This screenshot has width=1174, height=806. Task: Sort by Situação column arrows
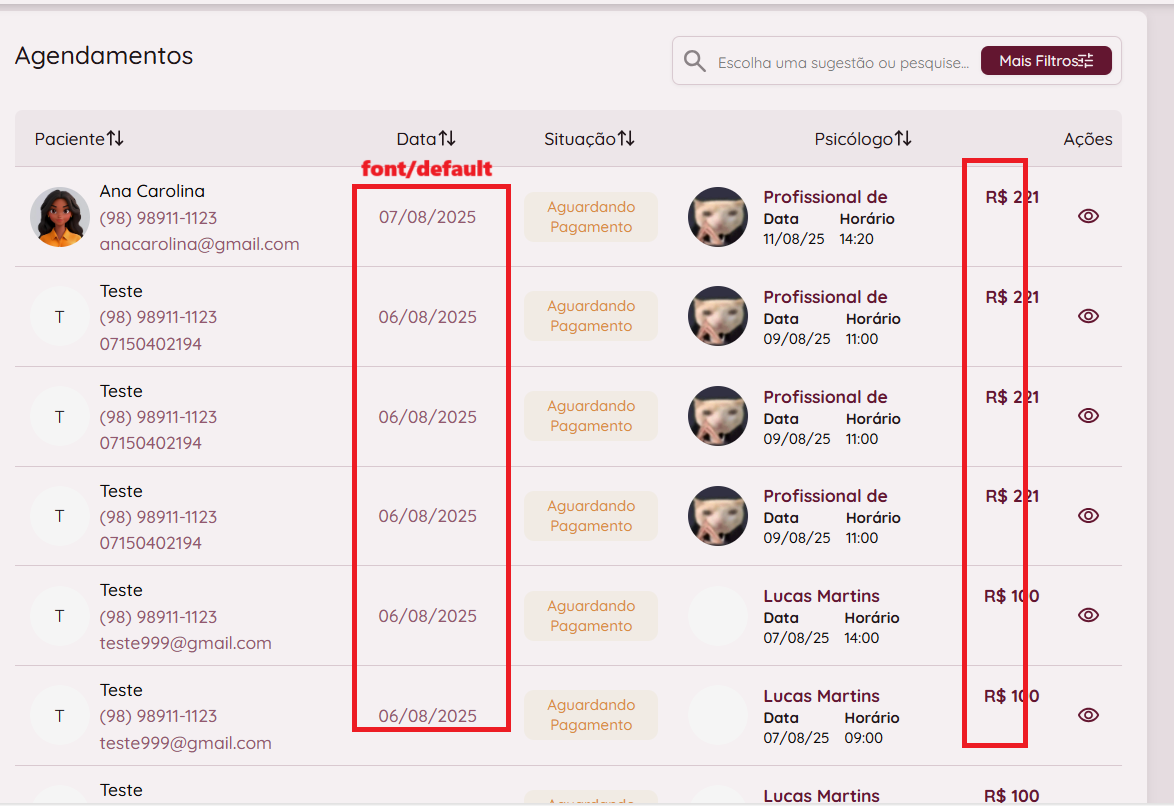click(626, 139)
